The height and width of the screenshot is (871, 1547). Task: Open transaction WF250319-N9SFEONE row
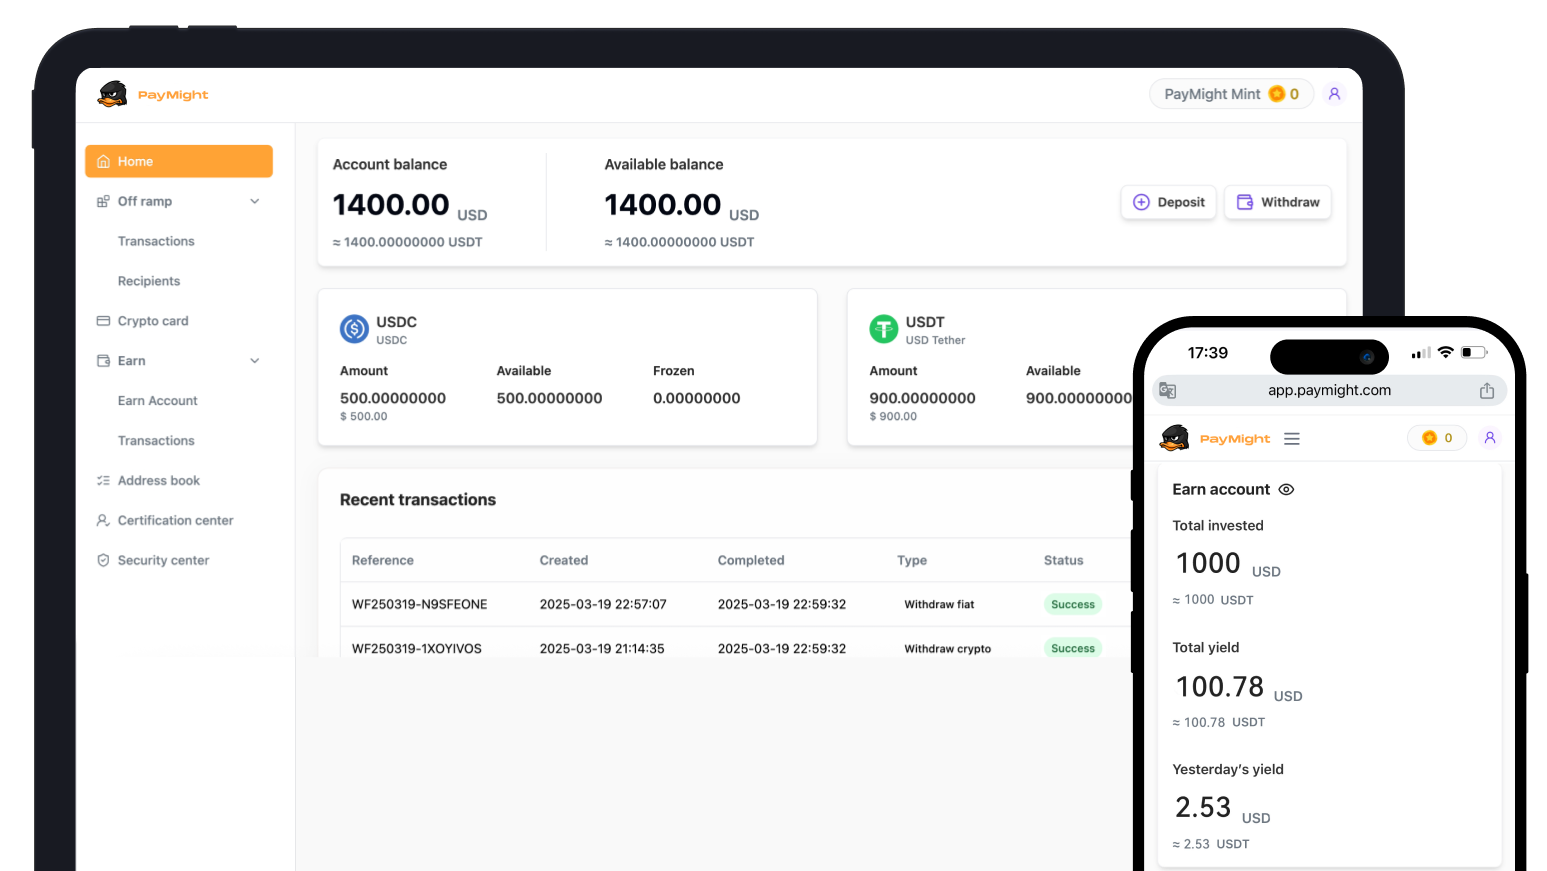pos(420,605)
